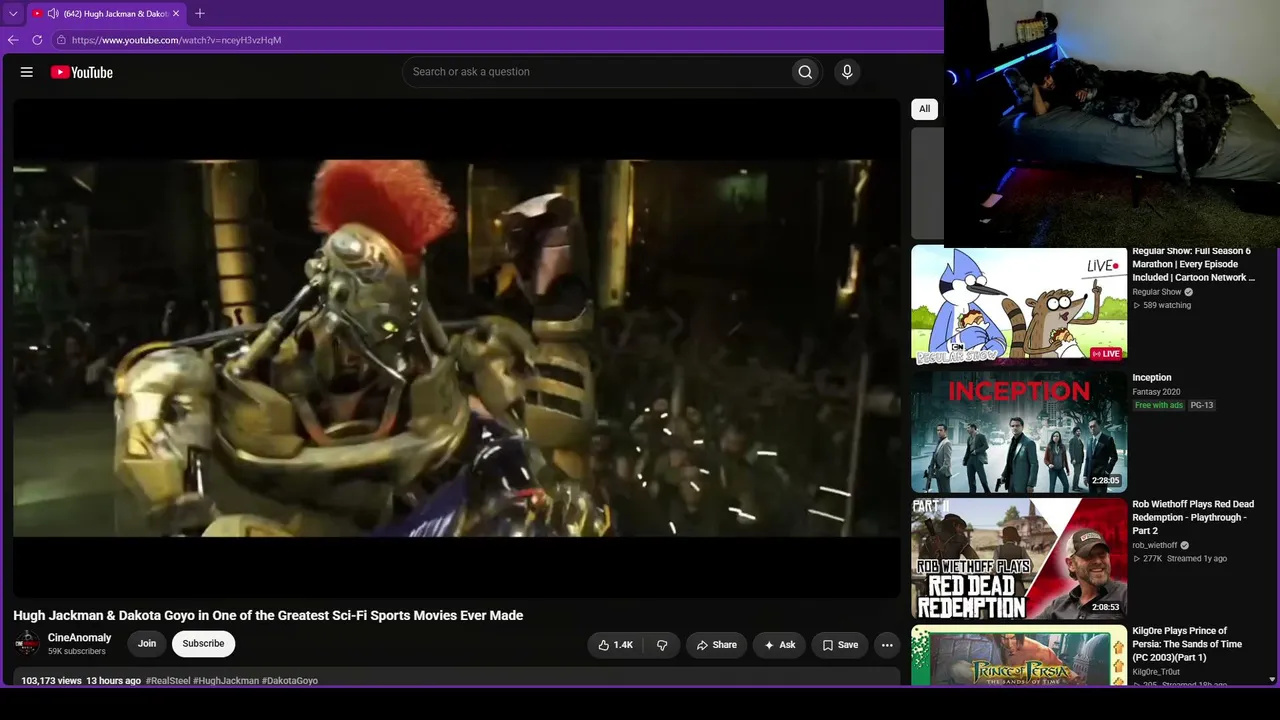Save video to a playlist
Screen dimensions: 1280x720
tap(840, 645)
